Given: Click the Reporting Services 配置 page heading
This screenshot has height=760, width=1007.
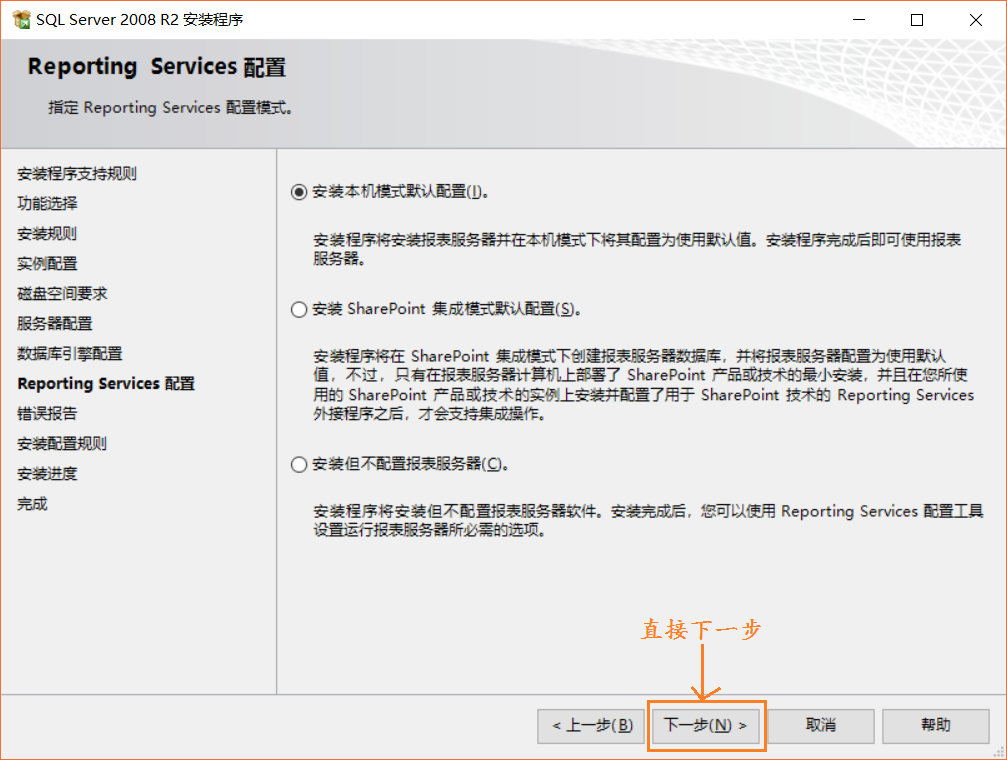Looking at the screenshot, I should (x=157, y=67).
